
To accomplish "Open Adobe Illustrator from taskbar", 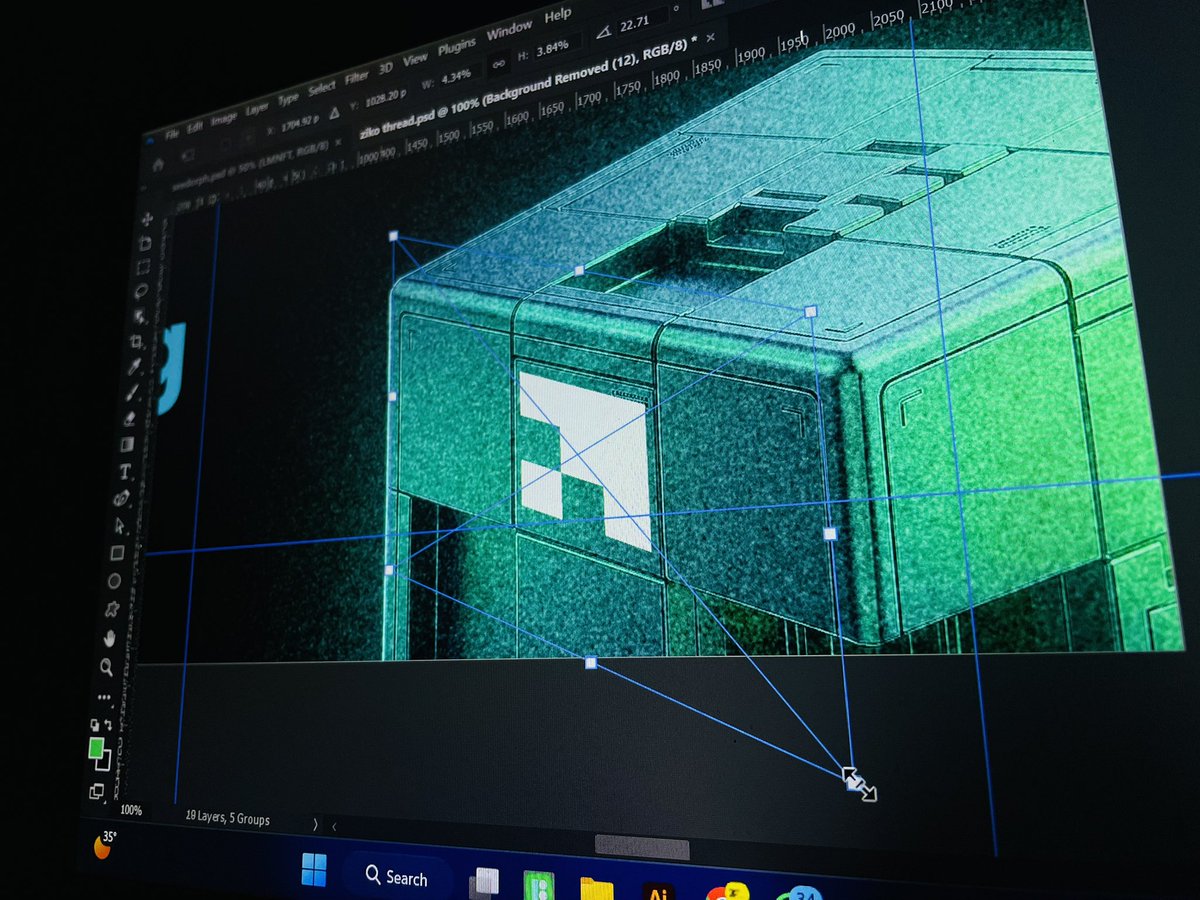I will tap(658, 890).
